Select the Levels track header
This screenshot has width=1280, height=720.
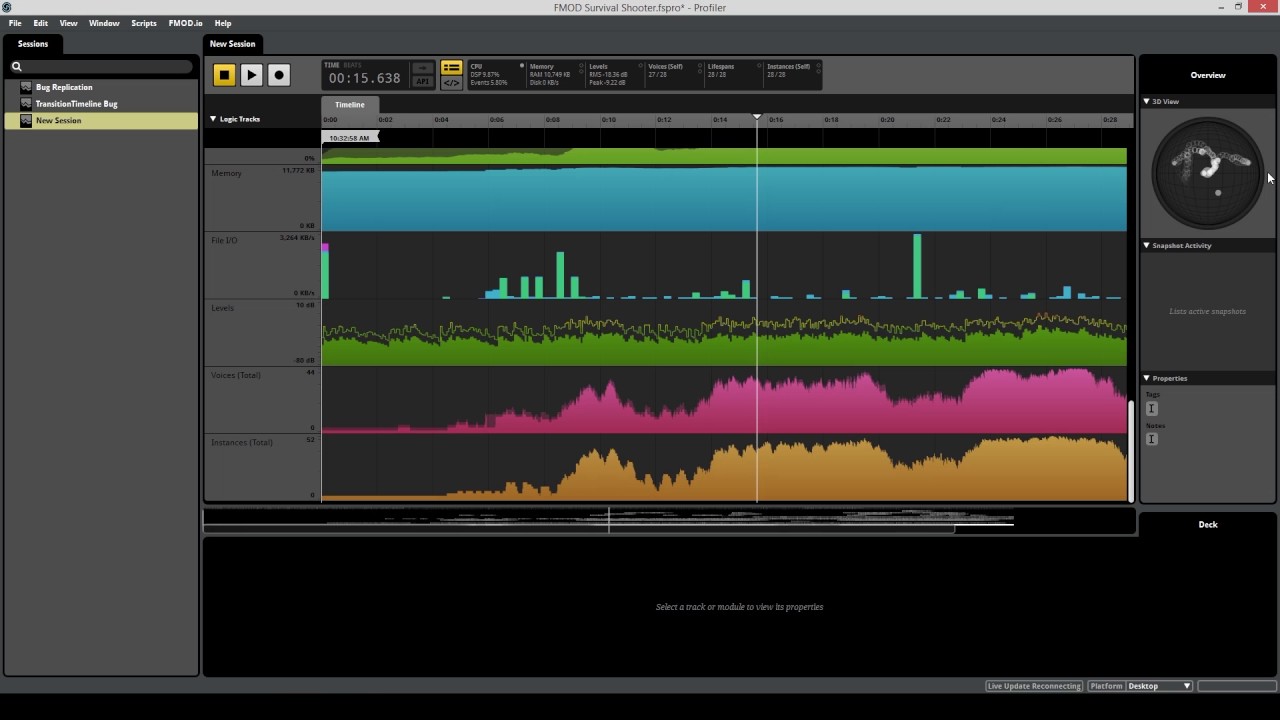pos(263,332)
